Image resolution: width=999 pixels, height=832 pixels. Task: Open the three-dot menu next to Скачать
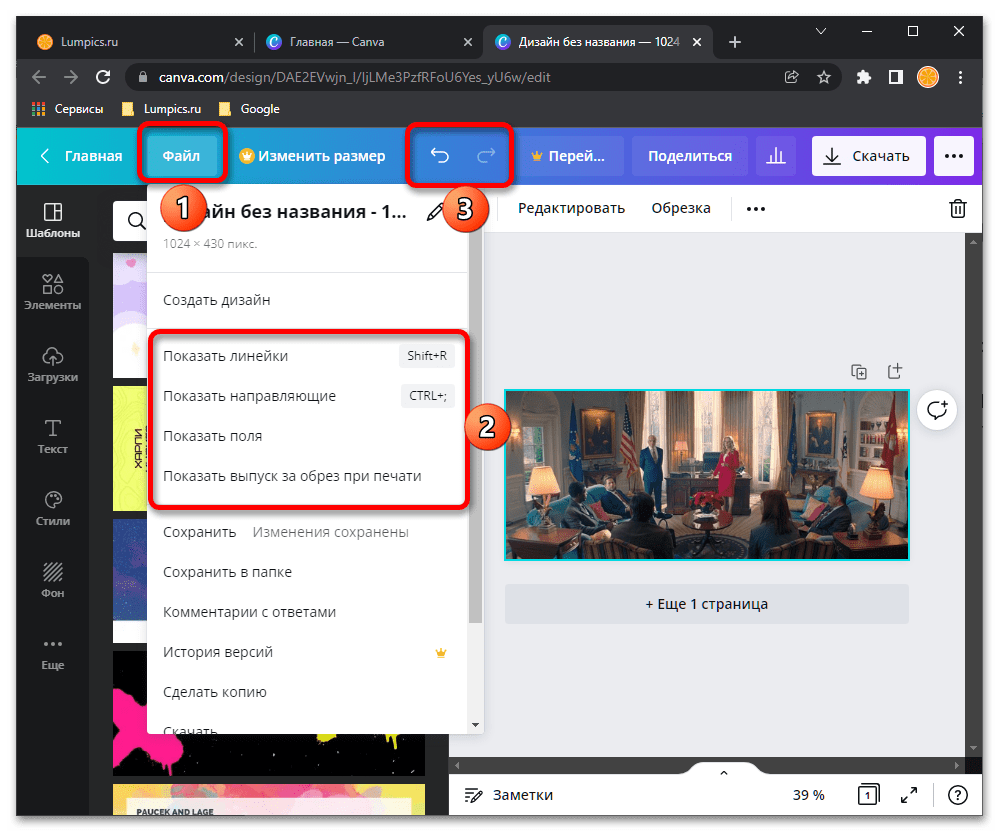click(x=953, y=156)
